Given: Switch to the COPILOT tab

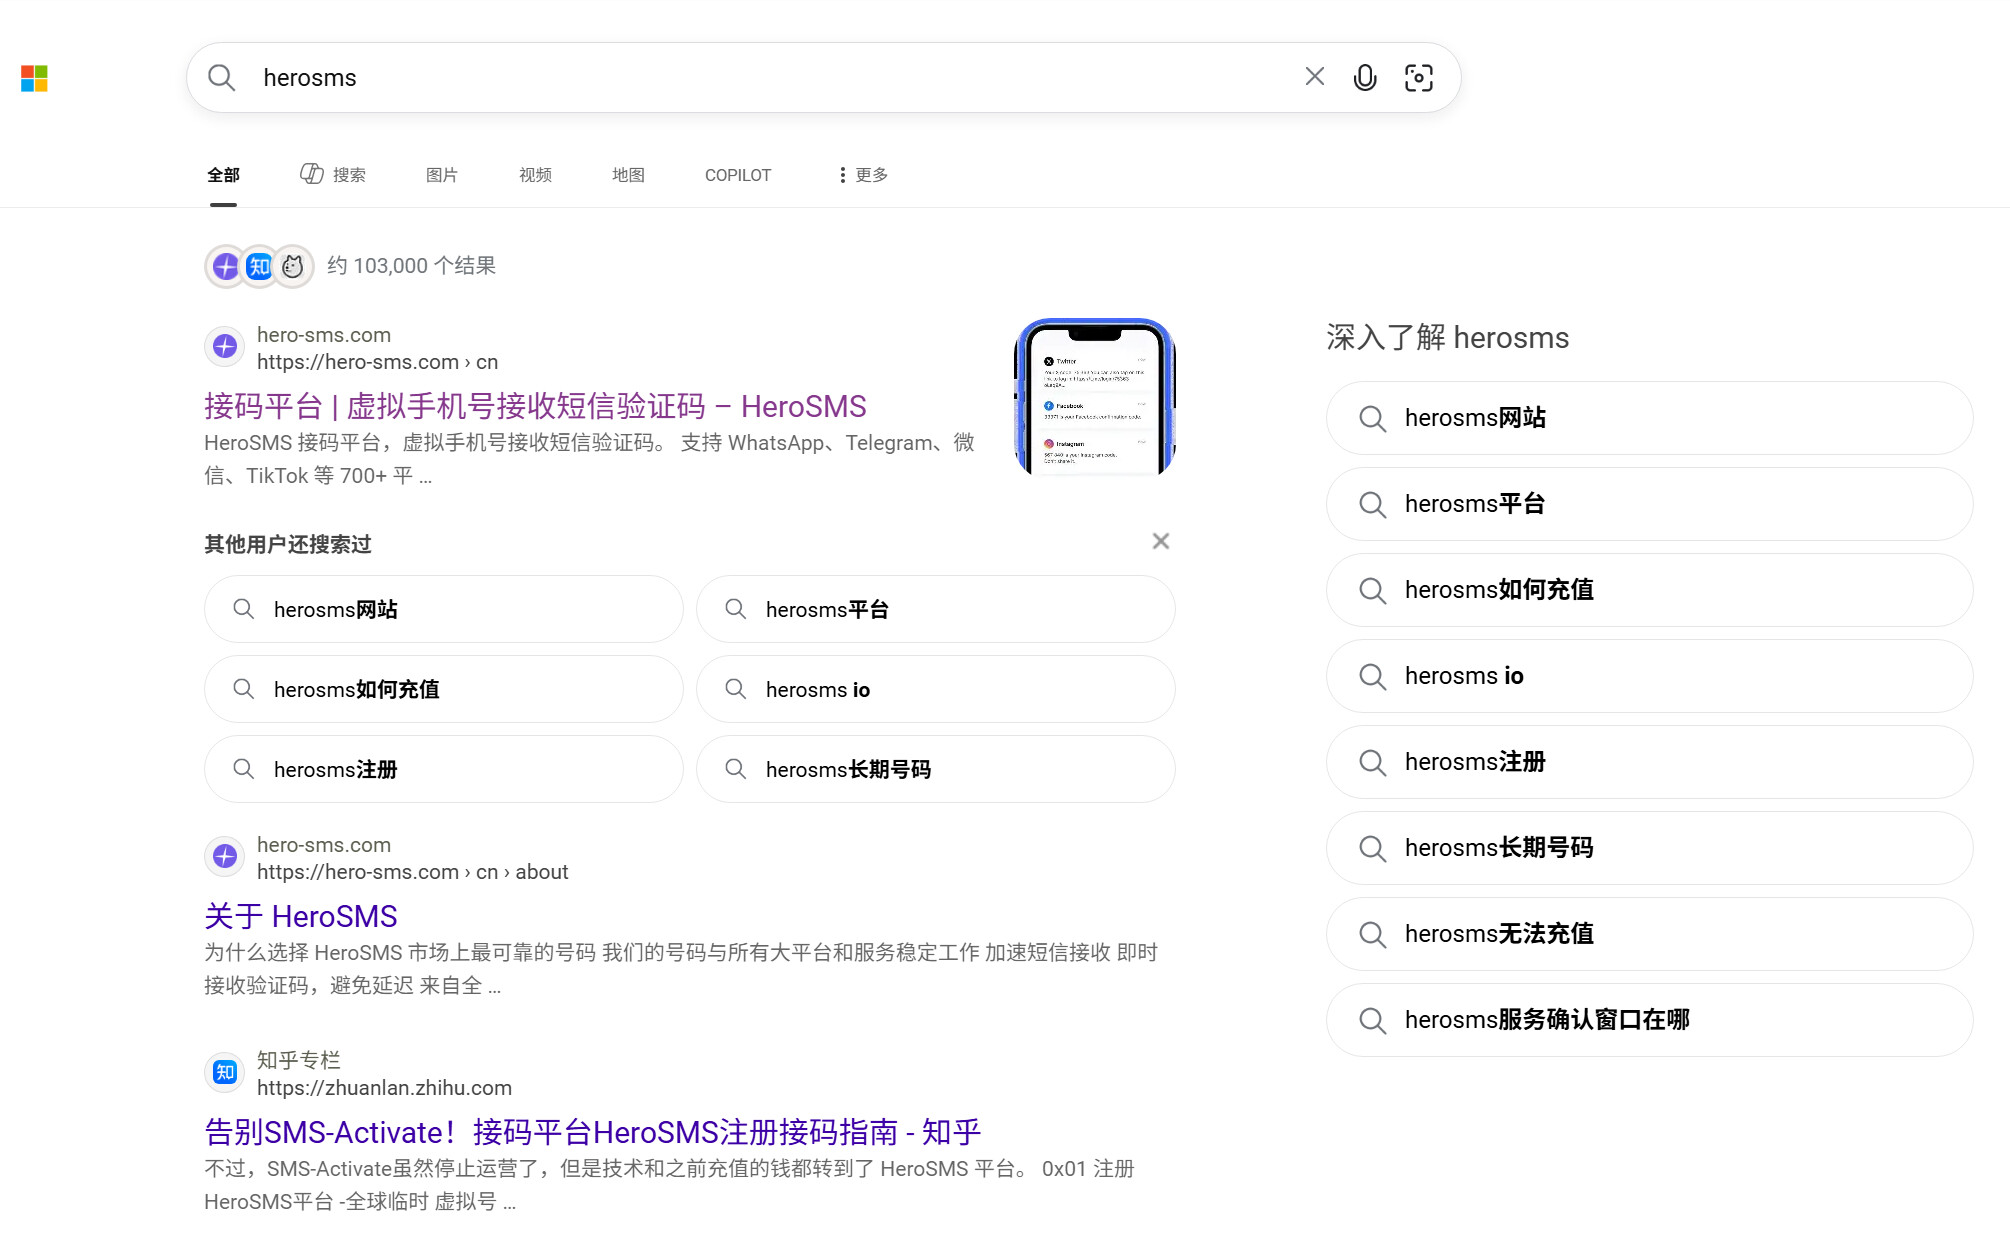Looking at the screenshot, I should pos(738,175).
